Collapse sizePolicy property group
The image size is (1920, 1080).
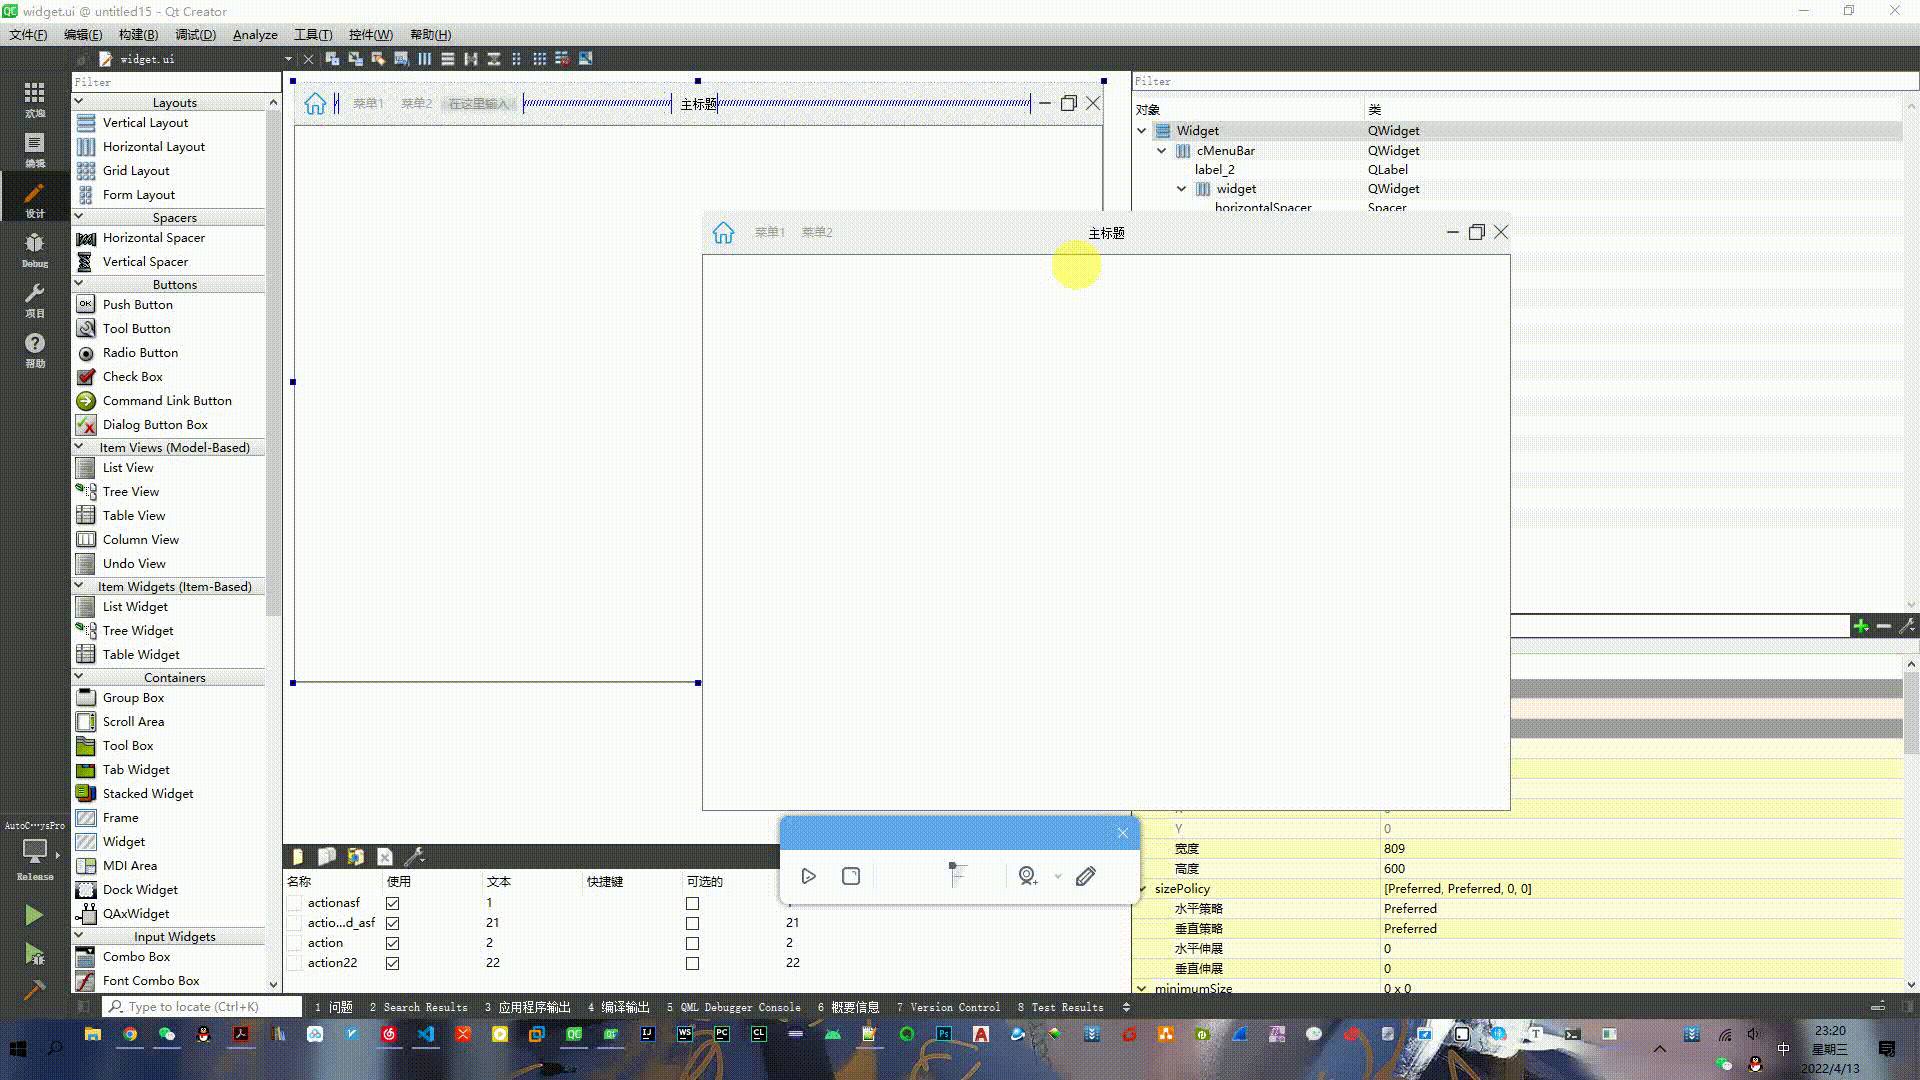(x=1143, y=889)
